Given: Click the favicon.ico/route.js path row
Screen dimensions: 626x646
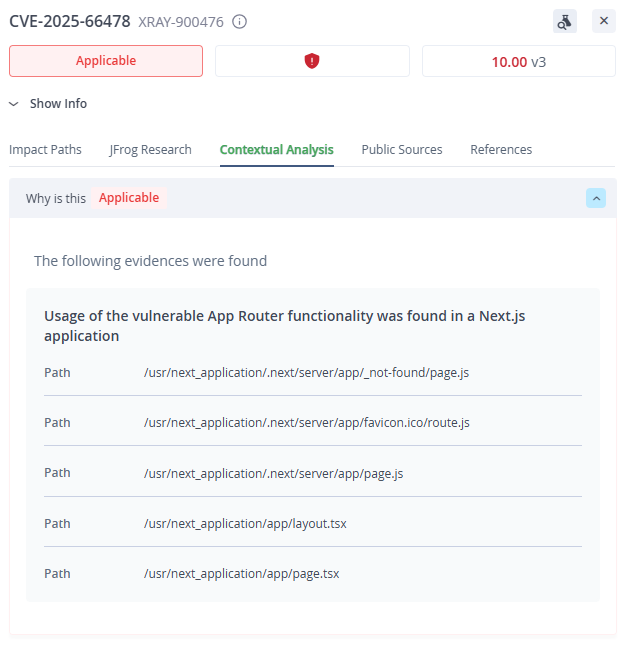Looking at the screenshot, I should pos(306,422).
